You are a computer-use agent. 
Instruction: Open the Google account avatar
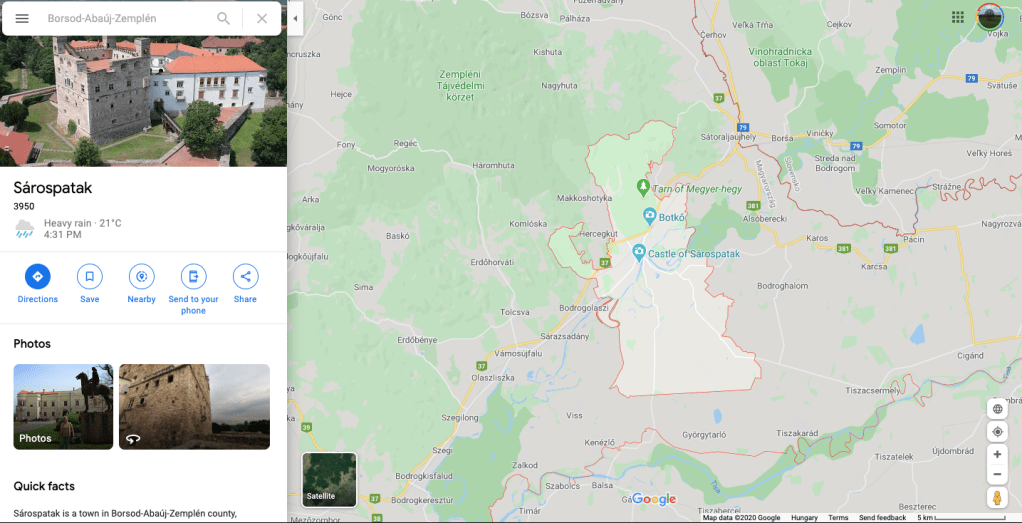pos(990,17)
